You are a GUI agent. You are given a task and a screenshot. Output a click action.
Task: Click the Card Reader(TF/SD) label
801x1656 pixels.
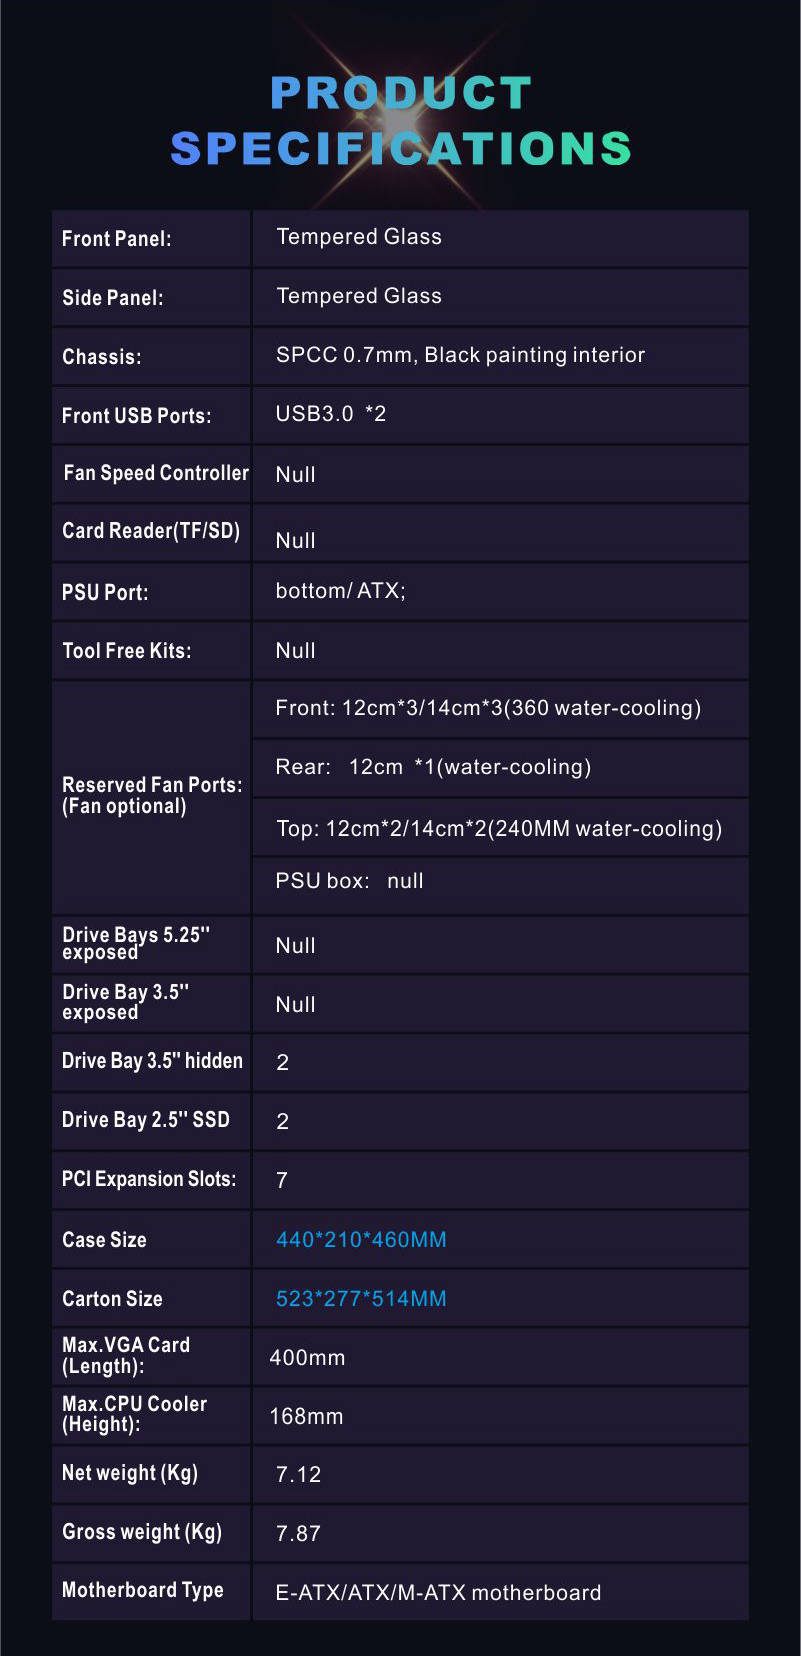click(x=151, y=531)
